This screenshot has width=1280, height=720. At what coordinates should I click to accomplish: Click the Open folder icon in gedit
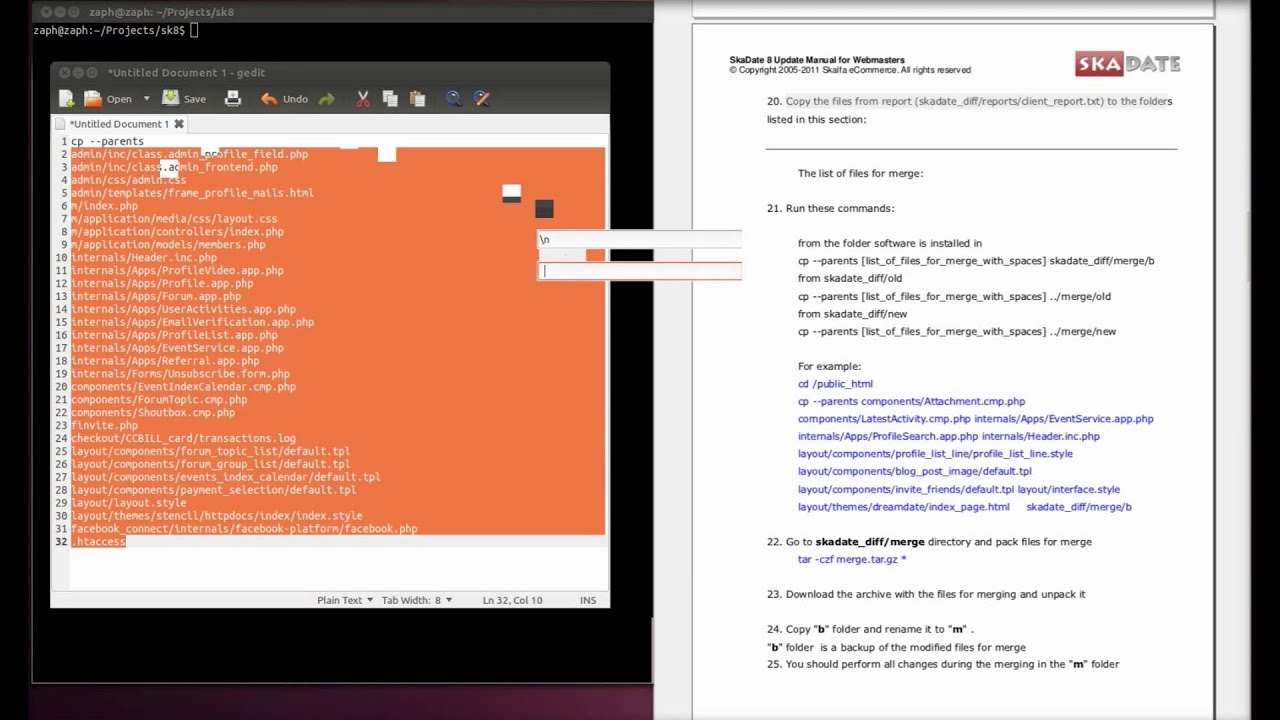pos(93,98)
